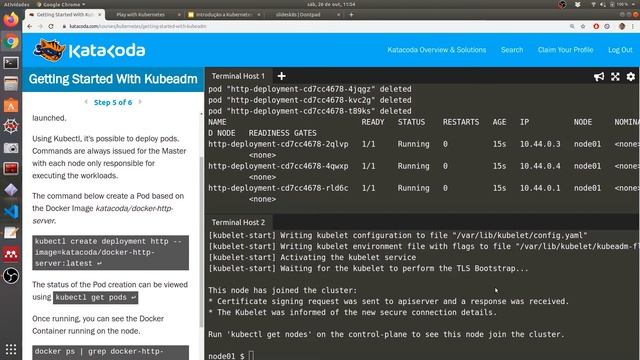Click the Chrome icon in the dock
Screen dimensions: 640x360
(x=11, y=41)
